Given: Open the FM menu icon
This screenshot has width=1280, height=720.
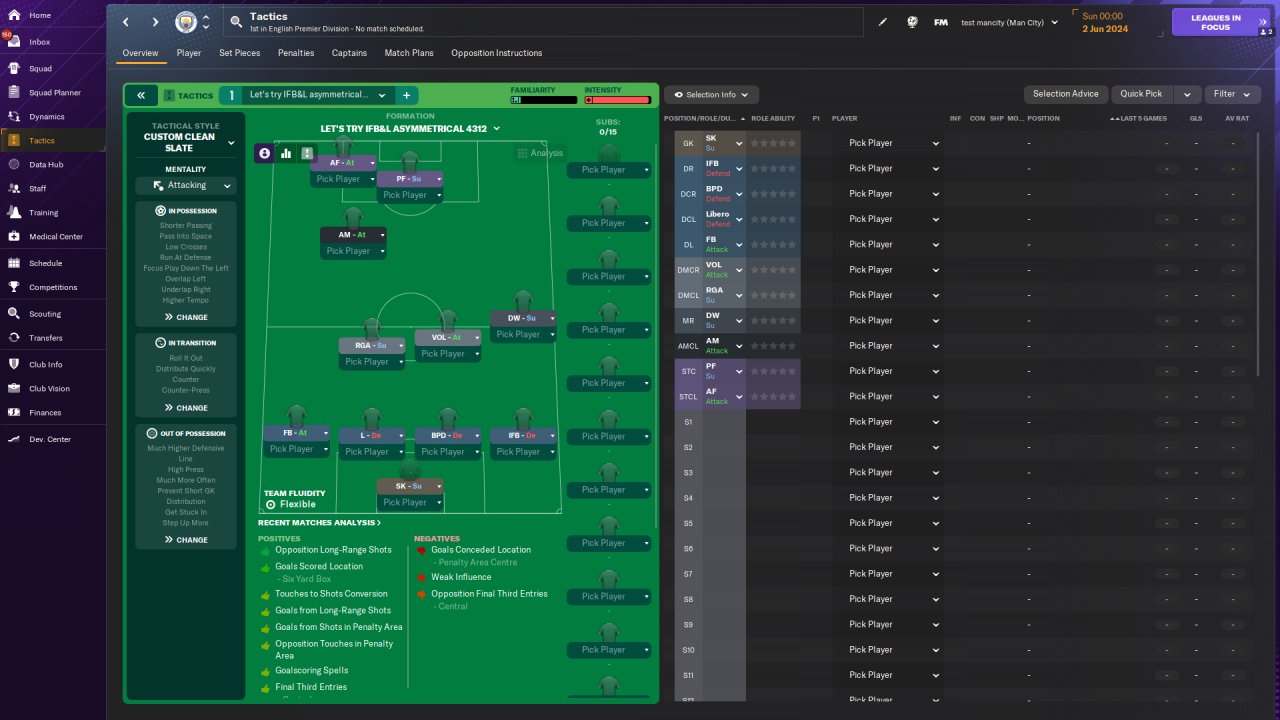Looking at the screenshot, I should 941,22.
